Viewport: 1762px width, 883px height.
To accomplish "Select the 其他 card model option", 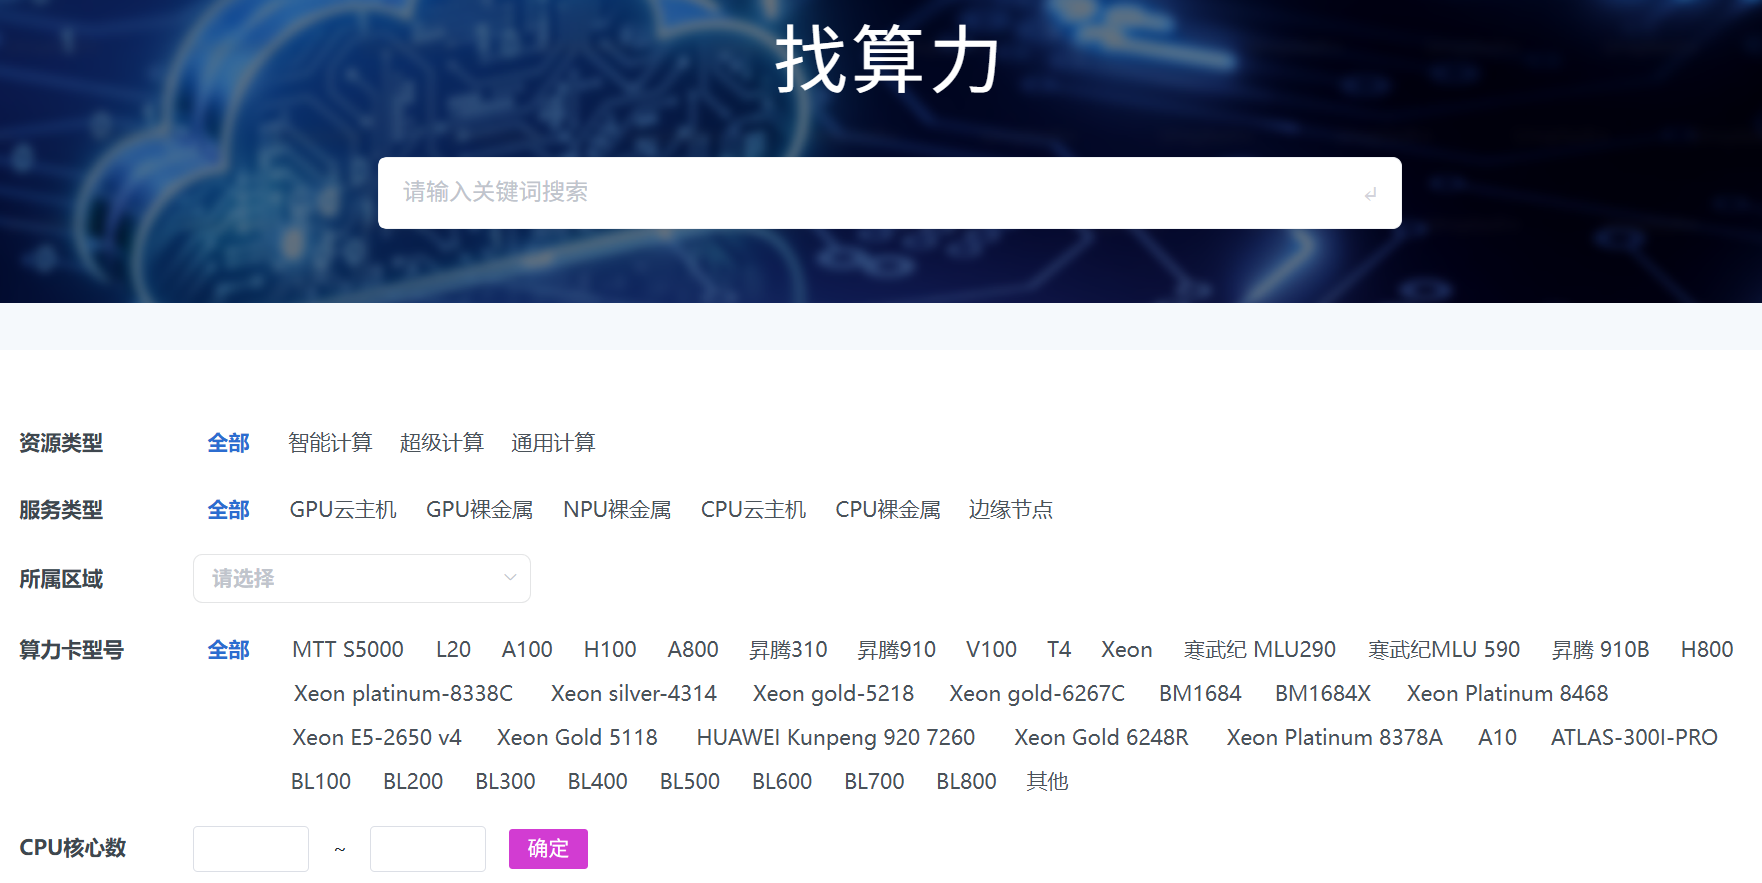I will [1047, 782].
